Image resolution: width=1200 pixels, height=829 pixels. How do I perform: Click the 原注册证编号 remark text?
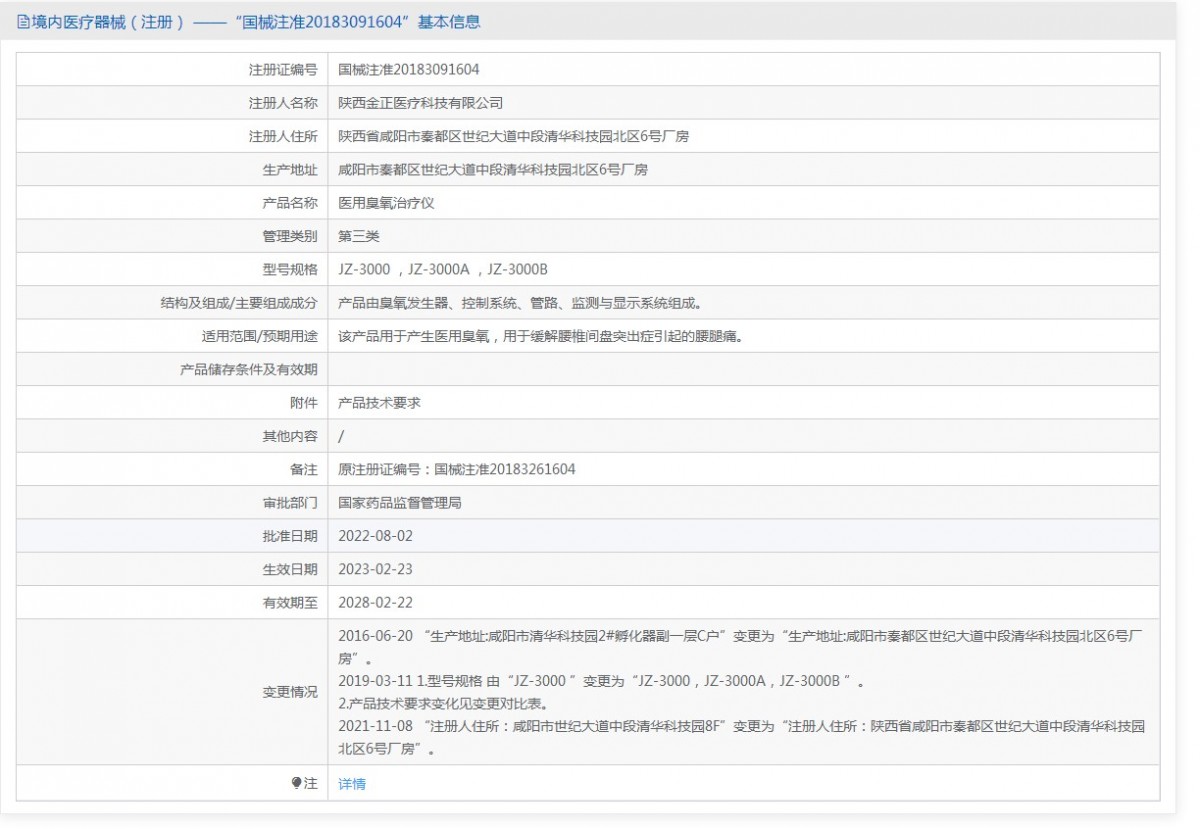point(457,469)
